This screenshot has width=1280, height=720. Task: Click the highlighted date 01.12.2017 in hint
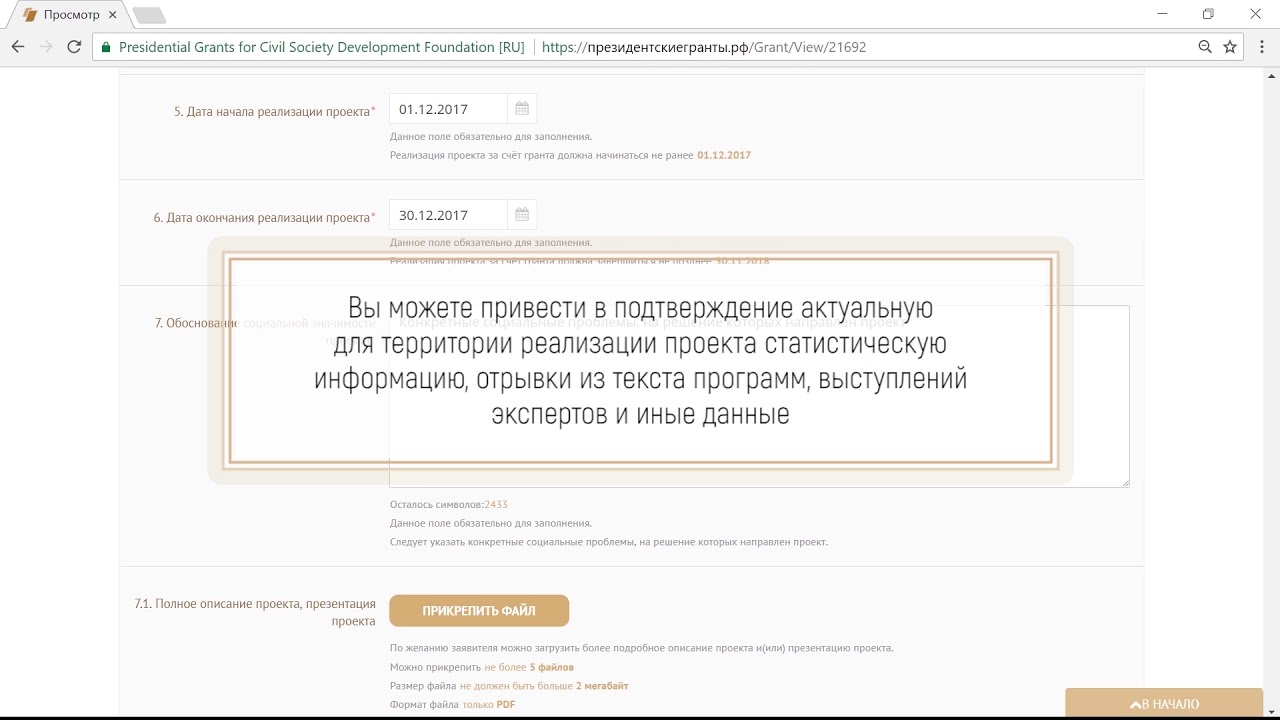(724, 156)
